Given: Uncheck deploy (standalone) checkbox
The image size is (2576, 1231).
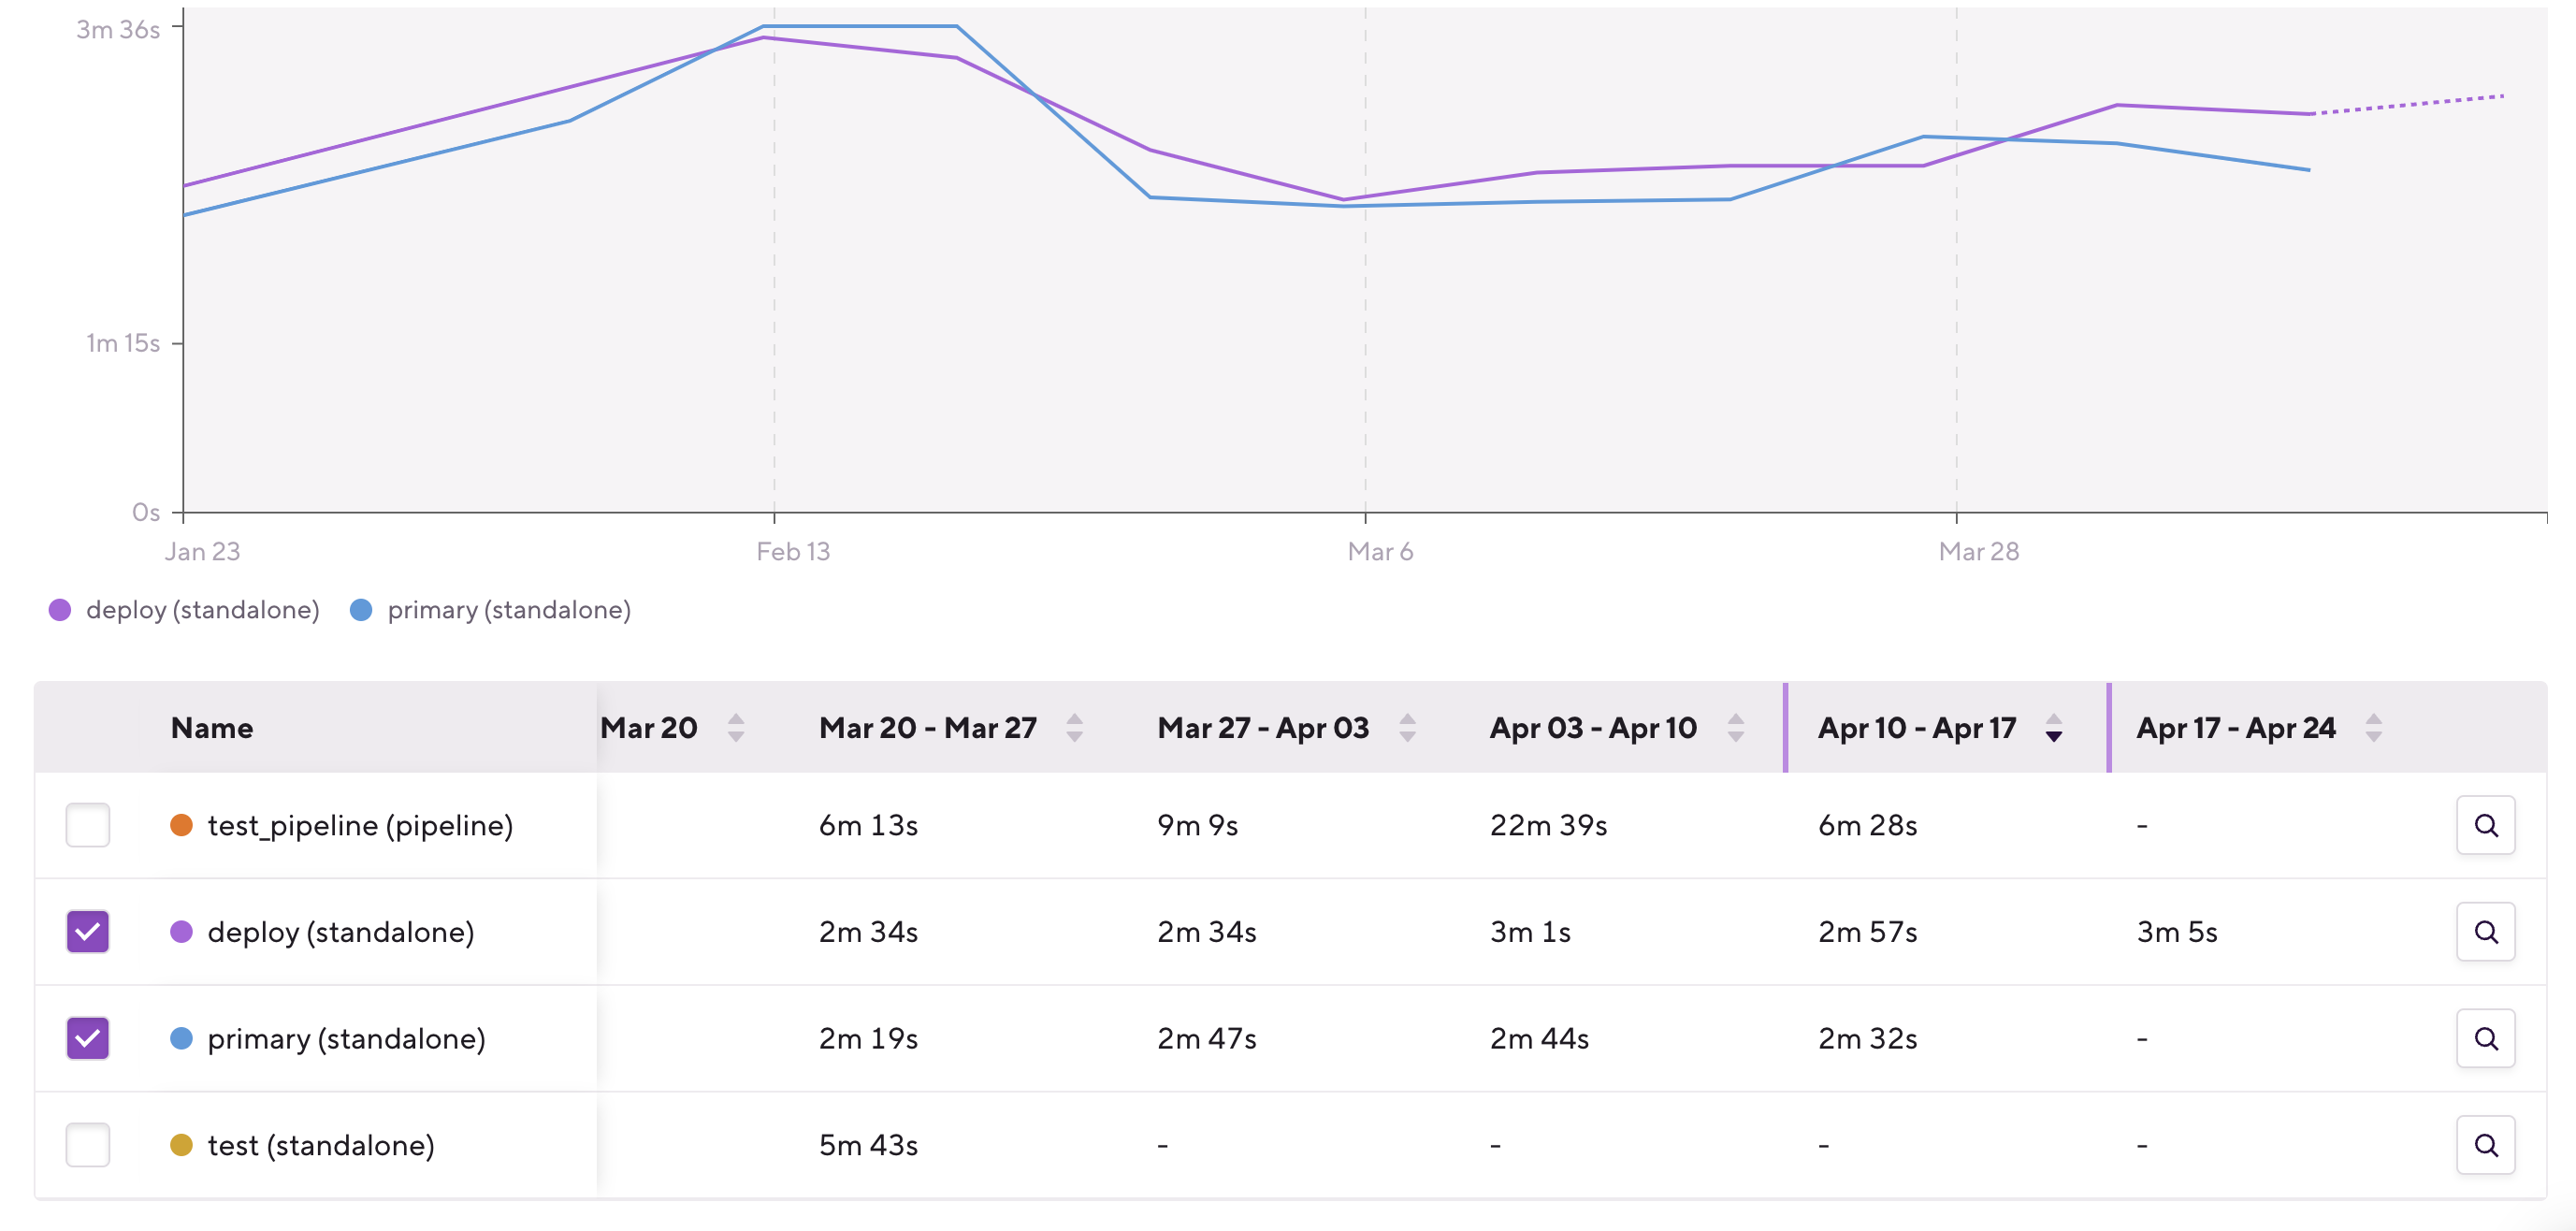Looking at the screenshot, I should pyautogui.click(x=88, y=932).
